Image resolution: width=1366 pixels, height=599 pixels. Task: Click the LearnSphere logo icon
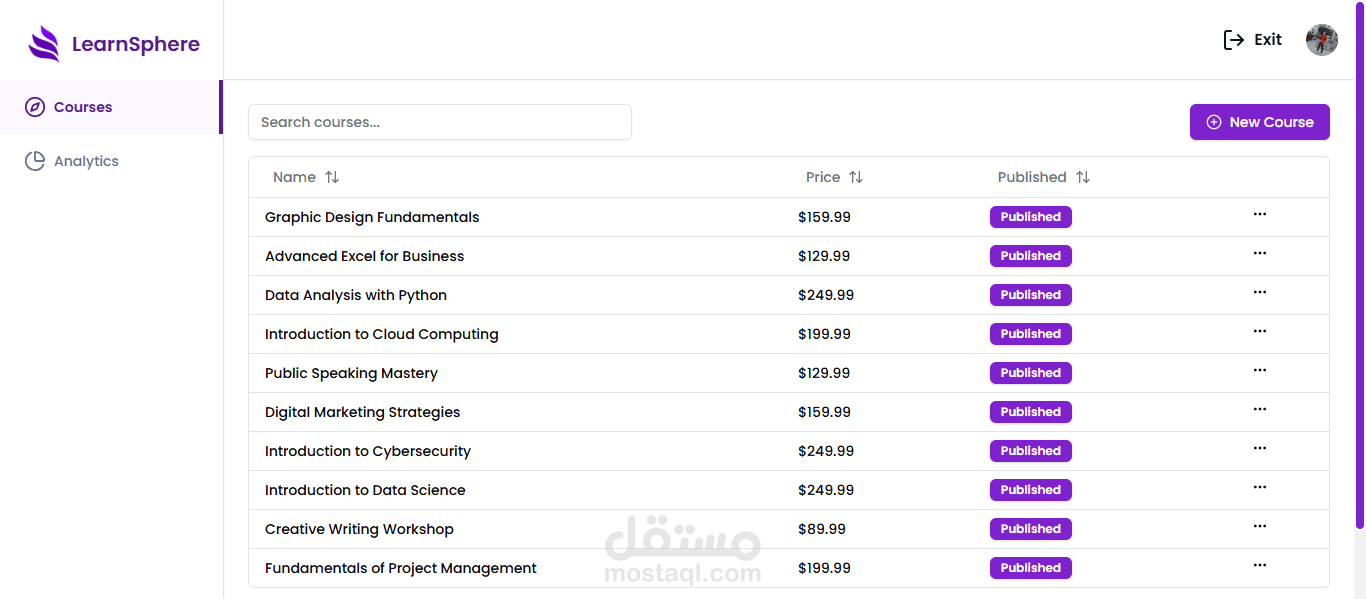44,44
